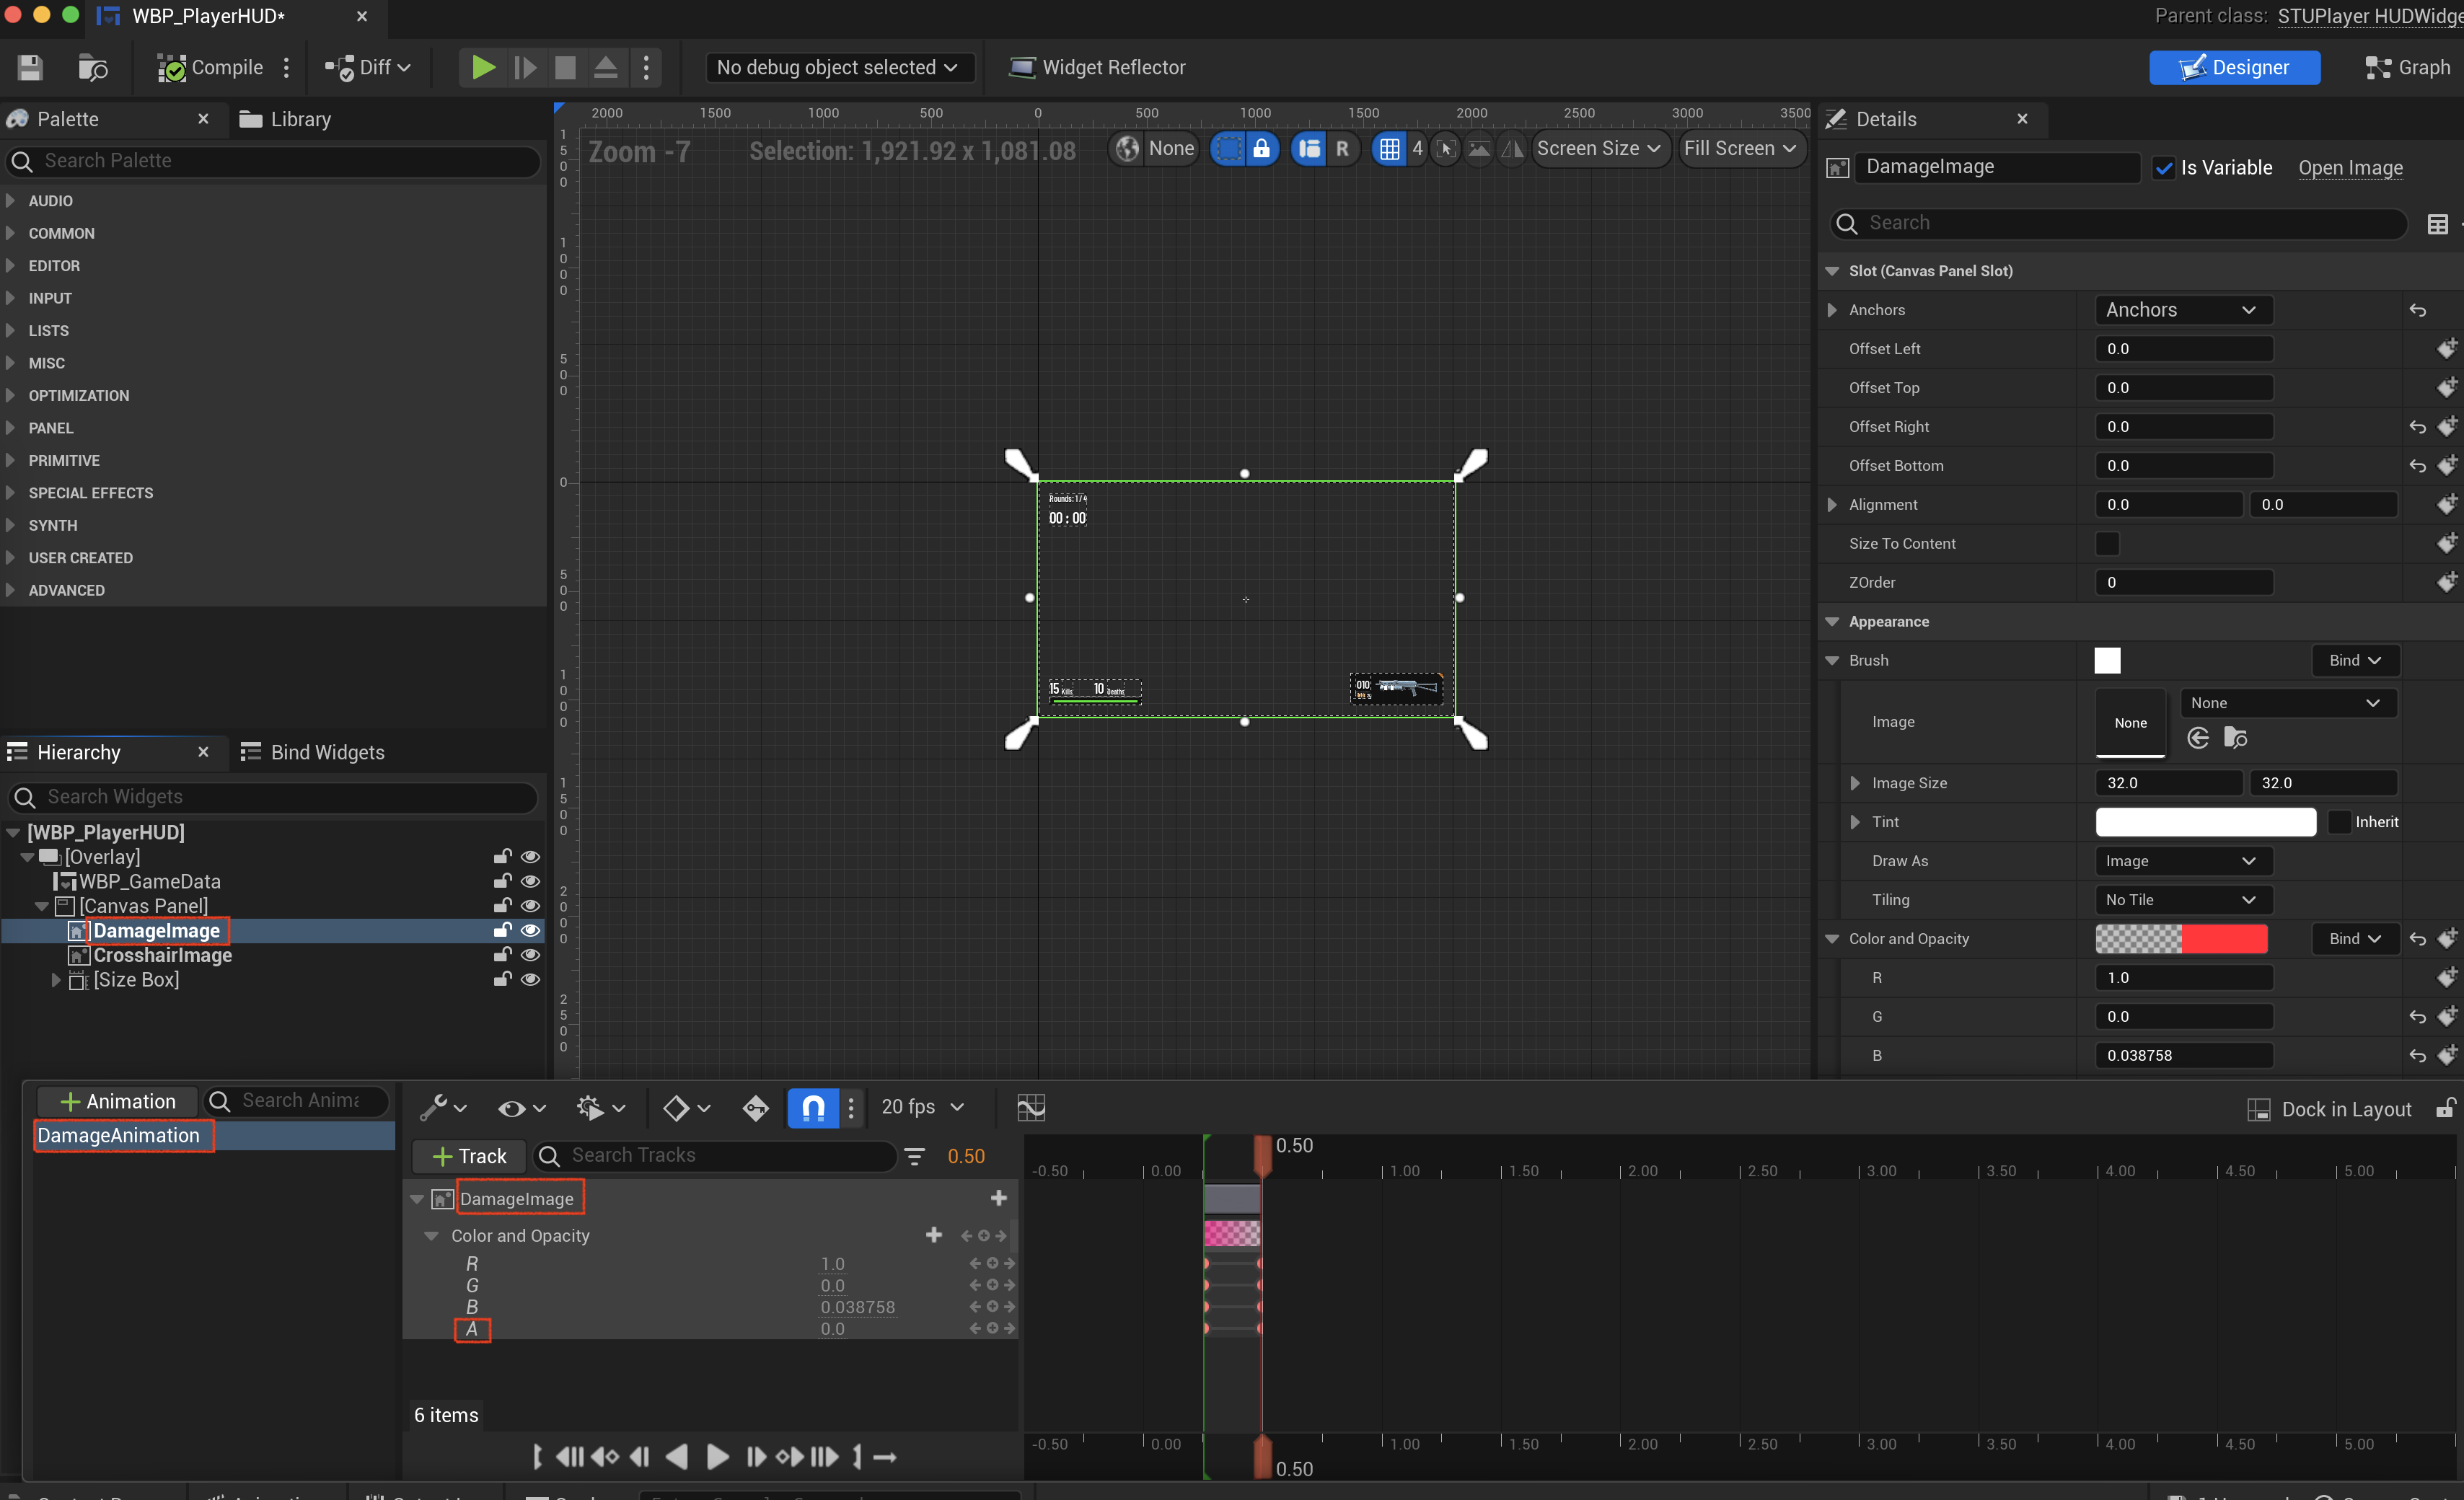
Task: Toggle the layout grid snapping icon
Action: (x=1389, y=149)
